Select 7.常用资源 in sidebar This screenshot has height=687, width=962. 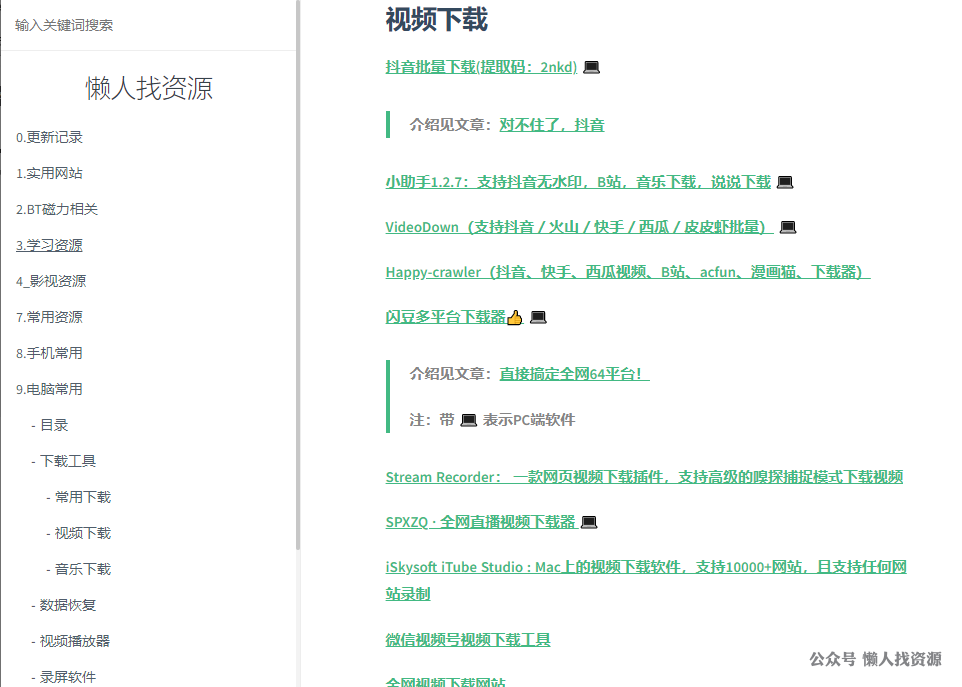[x=49, y=318]
